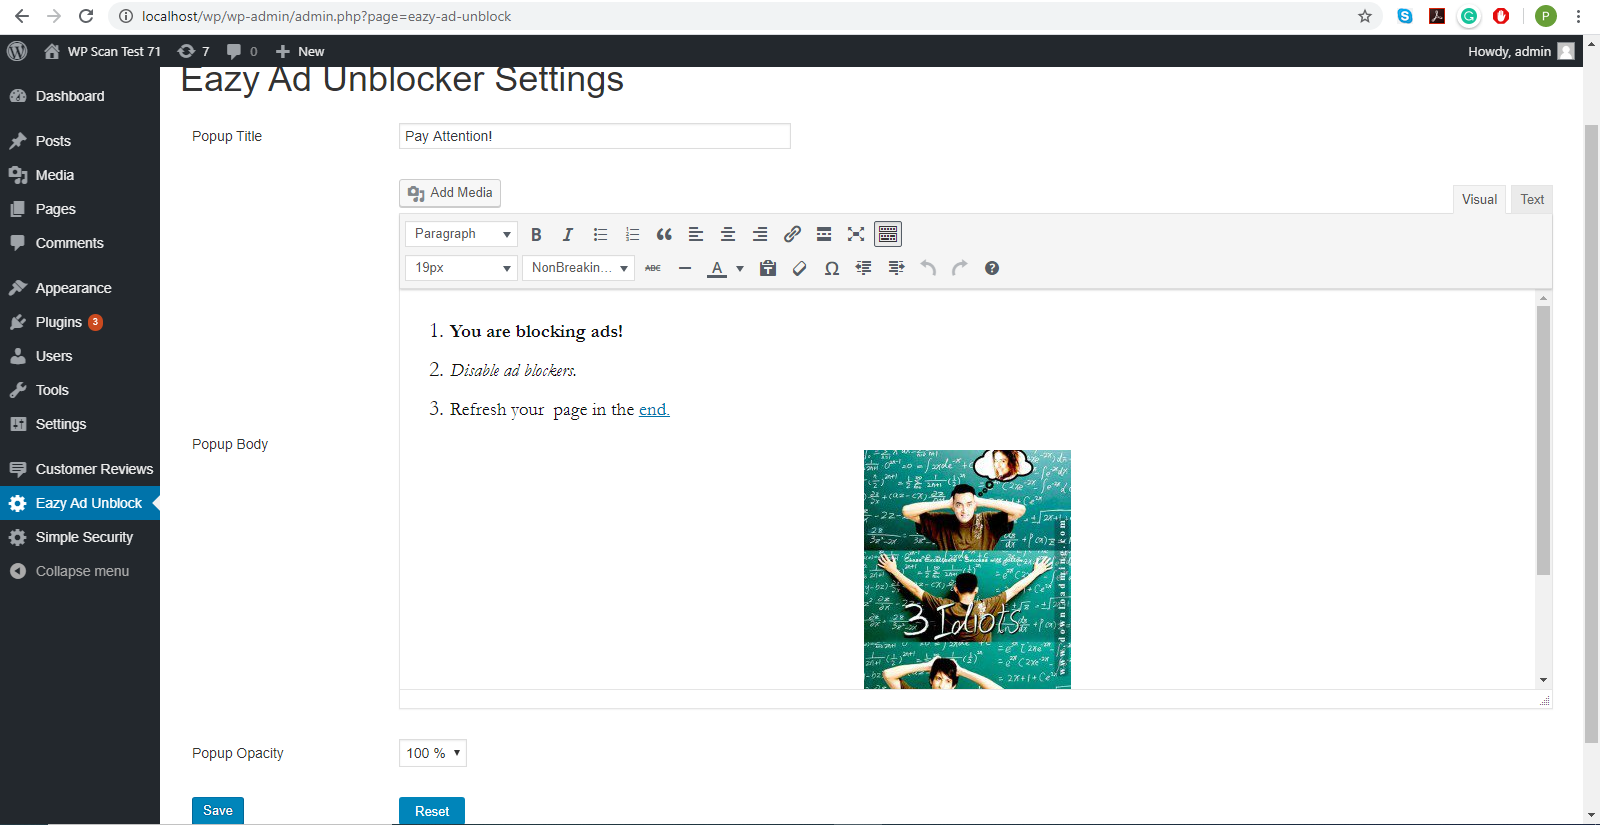Insert or edit link icon
The image size is (1600, 825).
[x=792, y=234]
